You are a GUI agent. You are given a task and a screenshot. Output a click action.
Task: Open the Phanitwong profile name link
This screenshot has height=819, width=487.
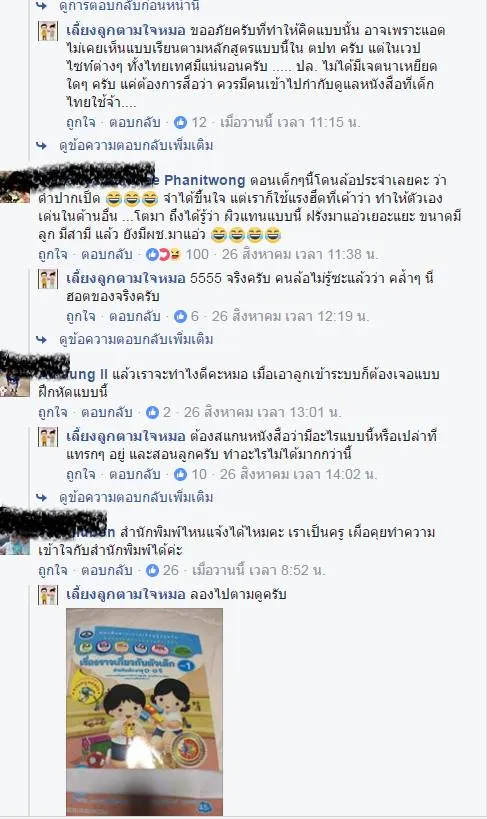[204, 181]
